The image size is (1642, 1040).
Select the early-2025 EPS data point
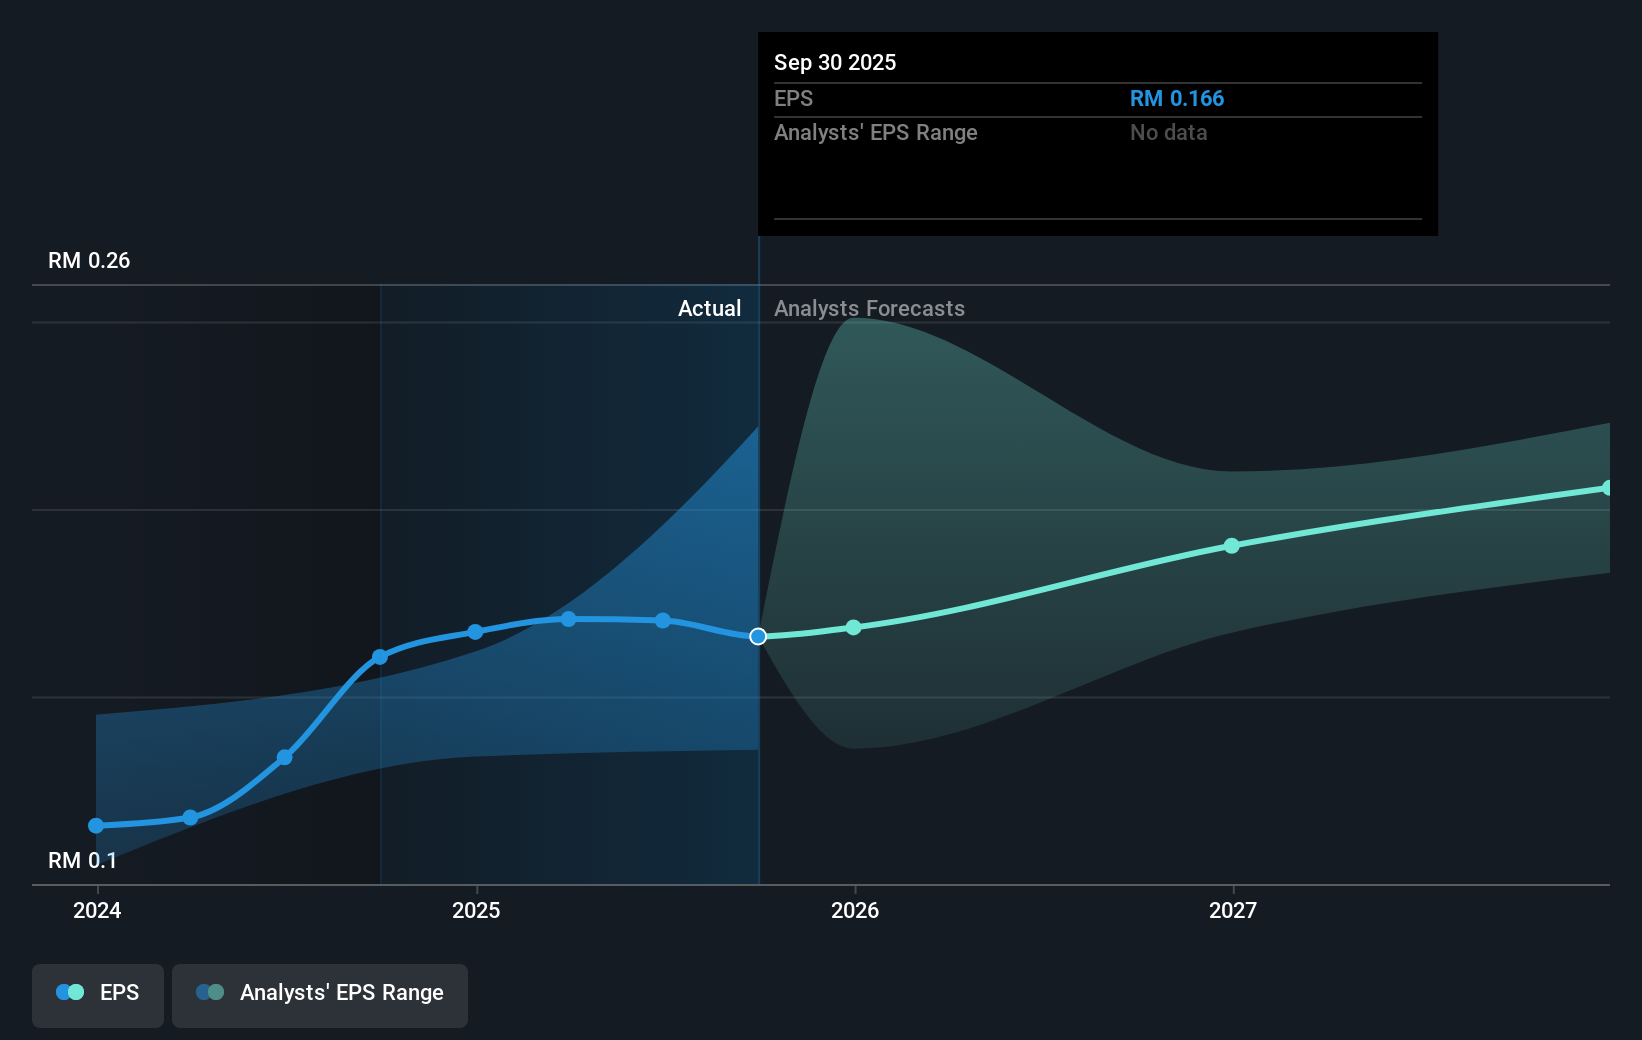pos(474,631)
